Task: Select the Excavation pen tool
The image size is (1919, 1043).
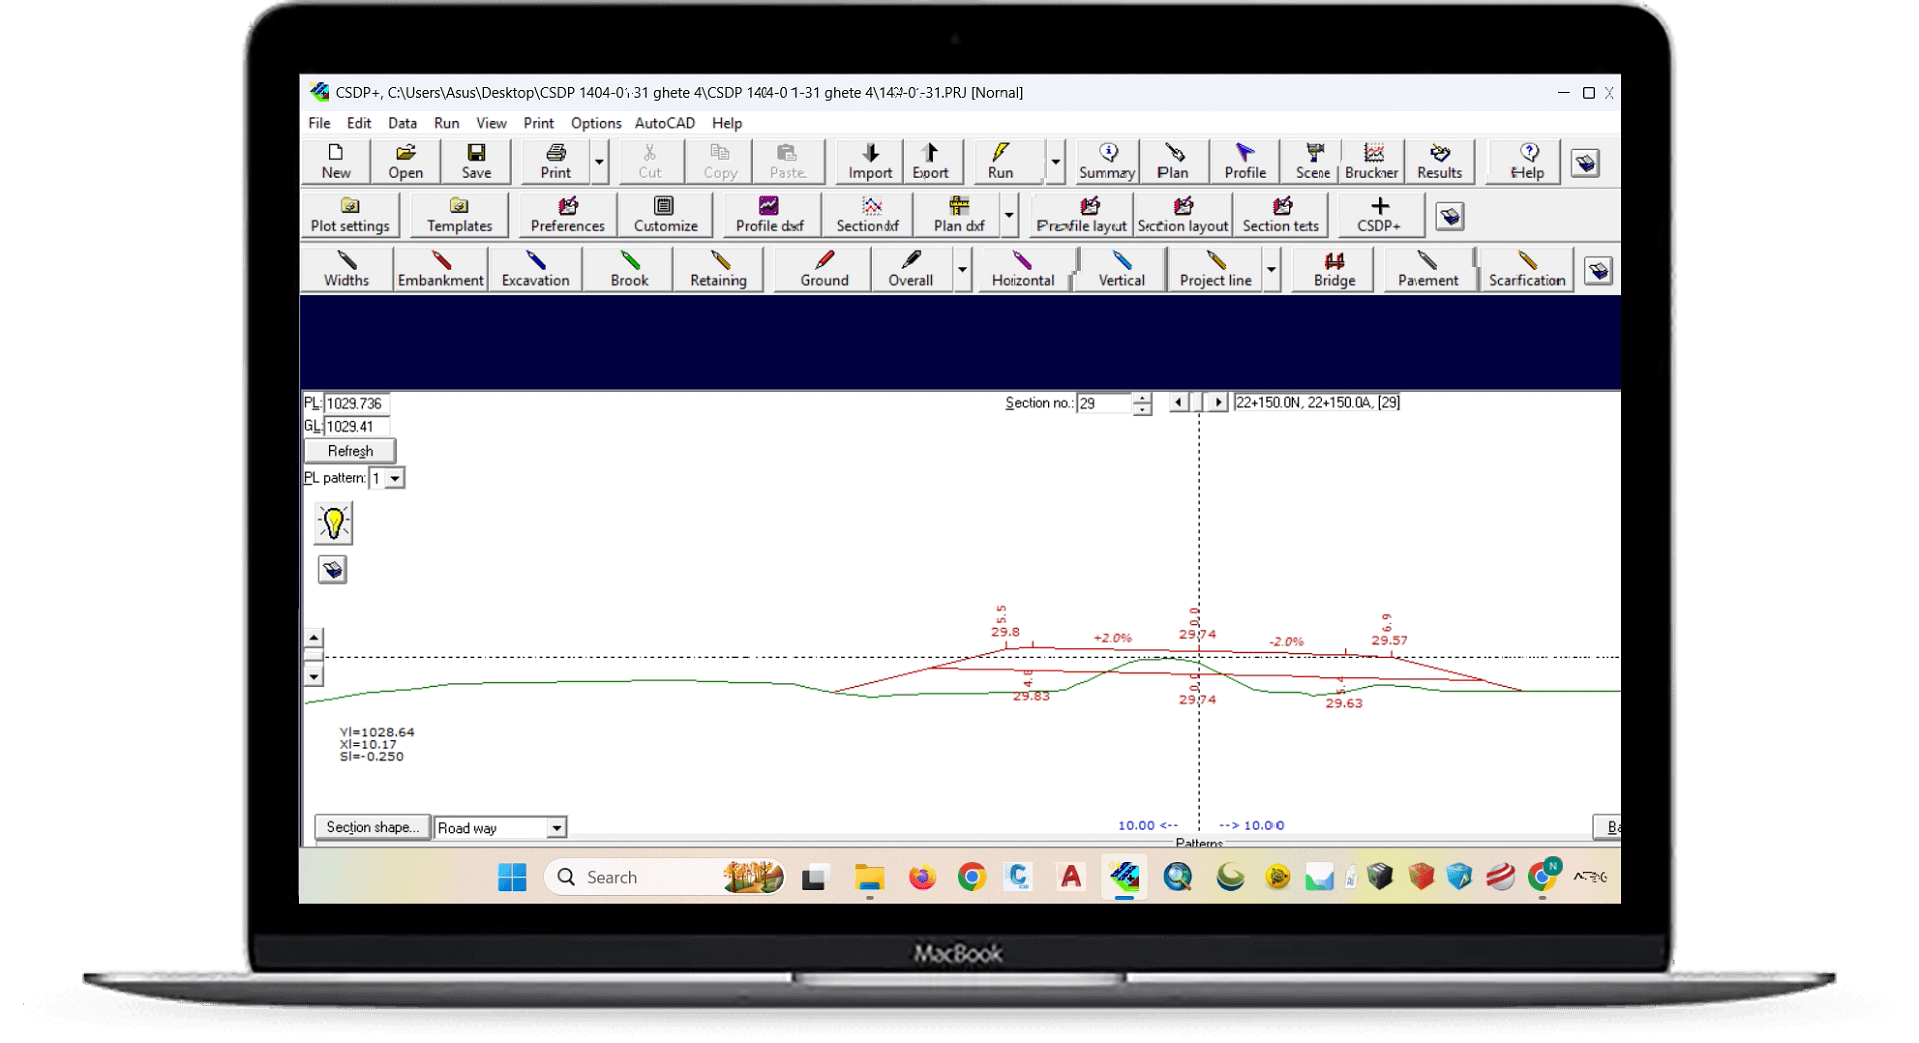Action: (x=535, y=269)
